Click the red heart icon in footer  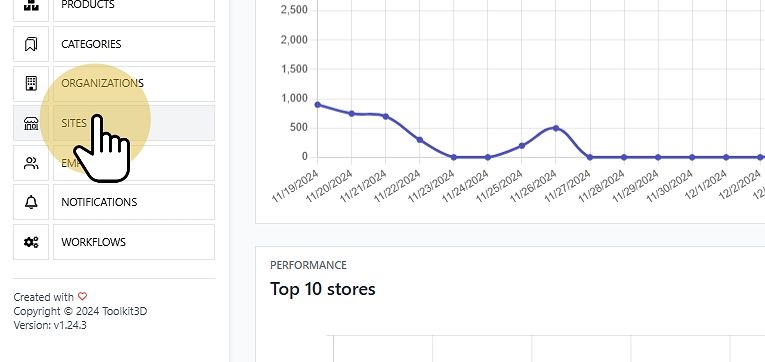82,296
